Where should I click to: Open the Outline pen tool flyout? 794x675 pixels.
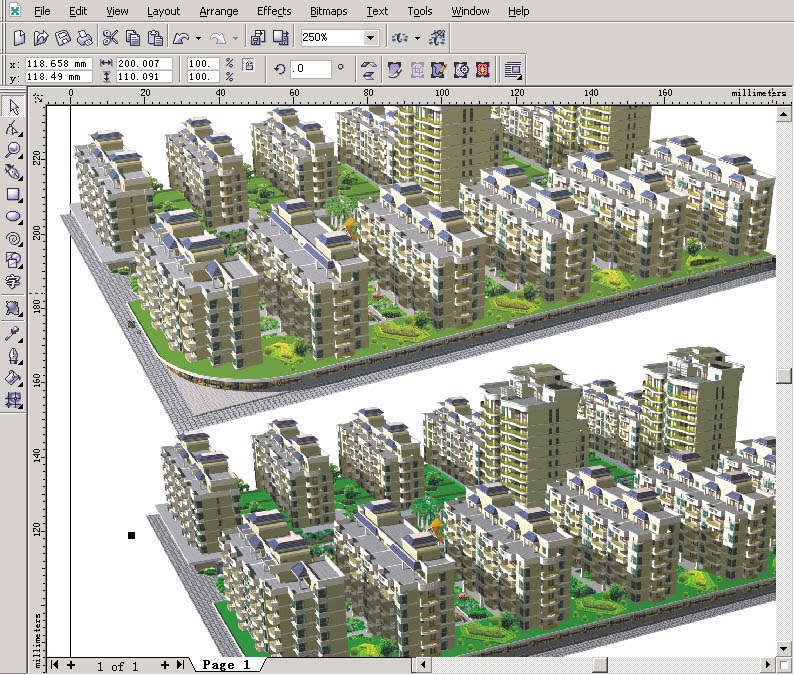[x=14, y=356]
